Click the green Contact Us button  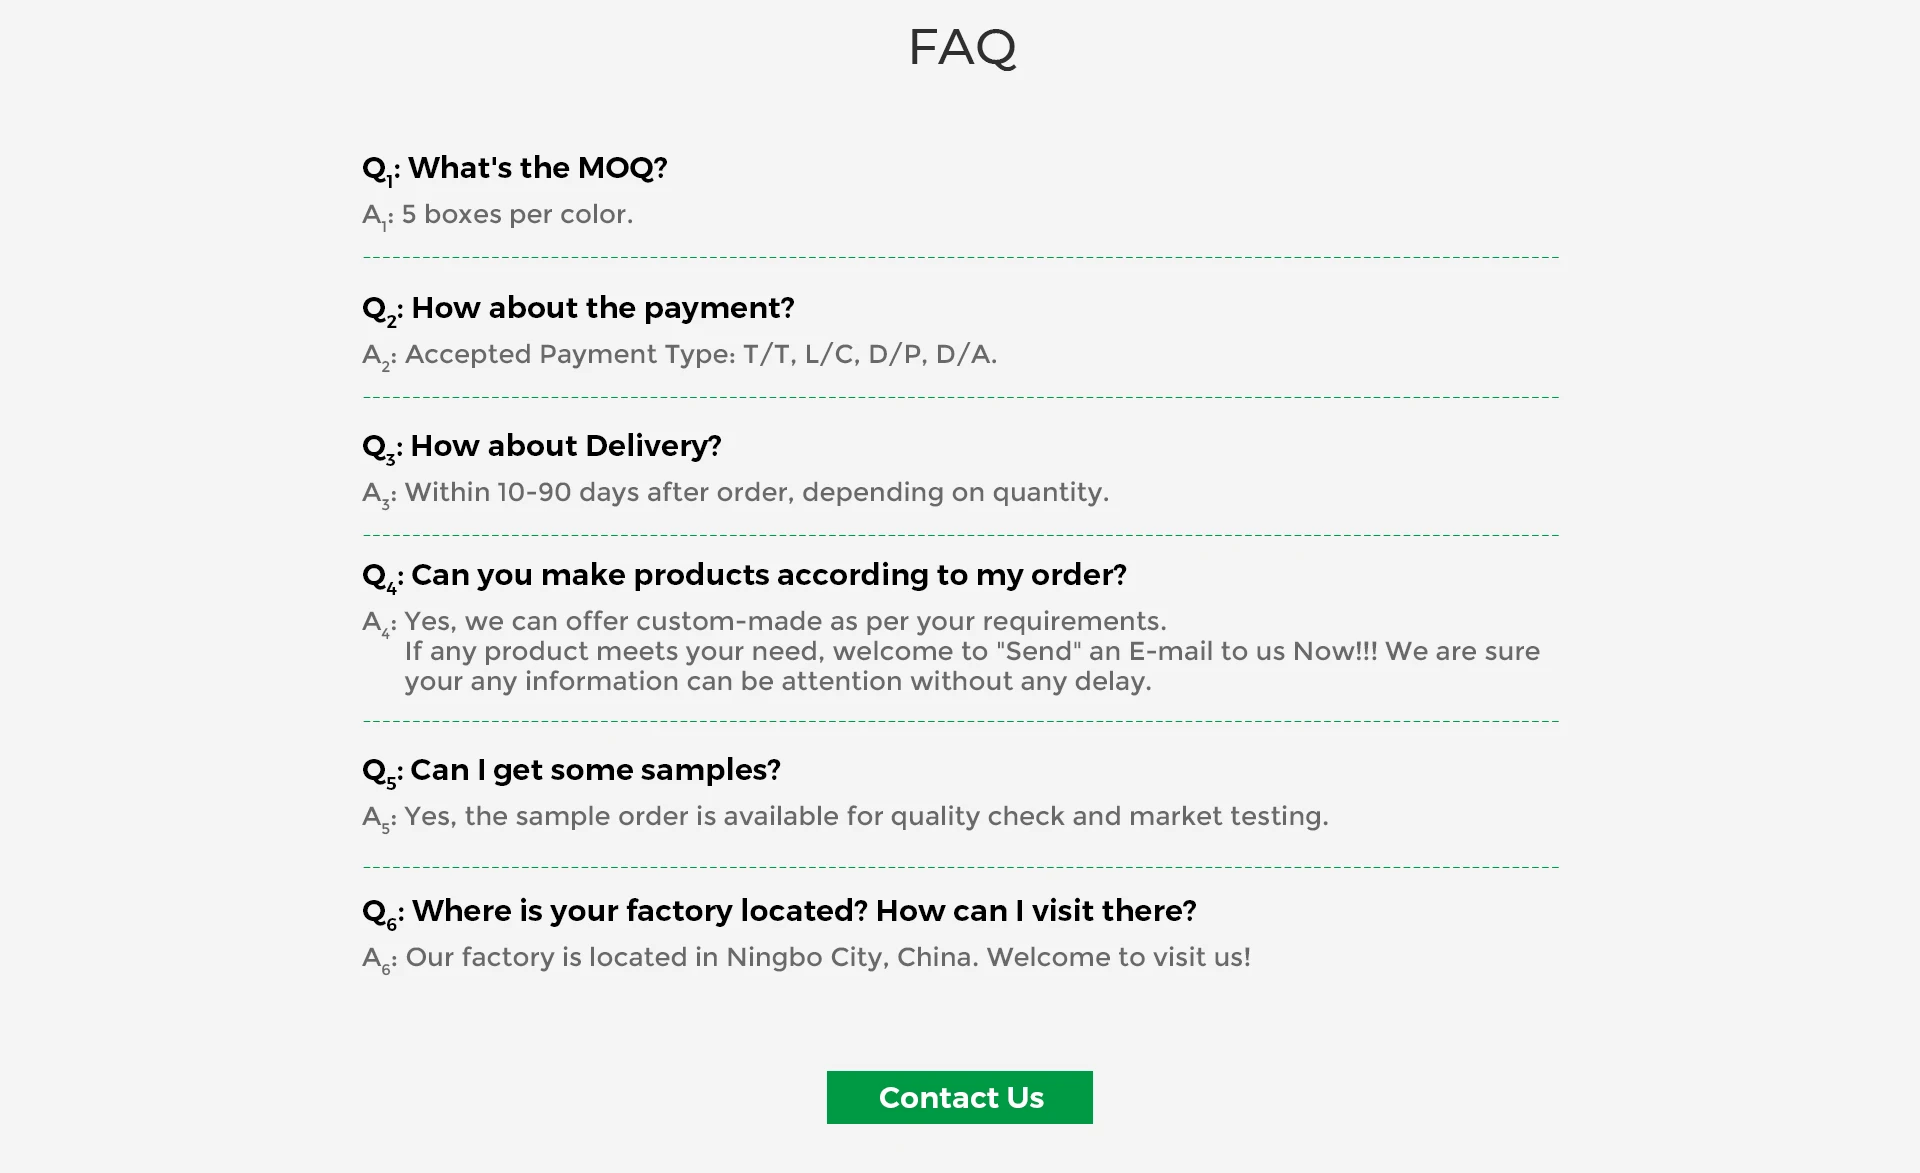(x=959, y=1097)
